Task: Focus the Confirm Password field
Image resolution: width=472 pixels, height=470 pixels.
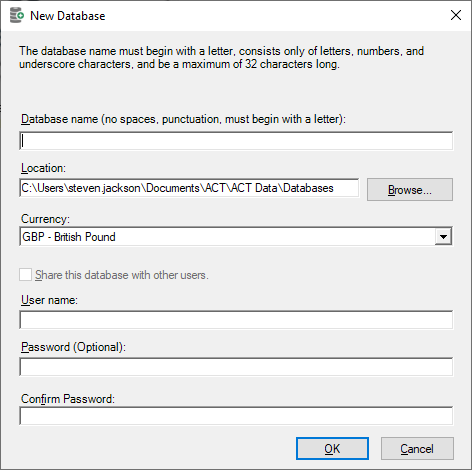Action: coord(236,416)
